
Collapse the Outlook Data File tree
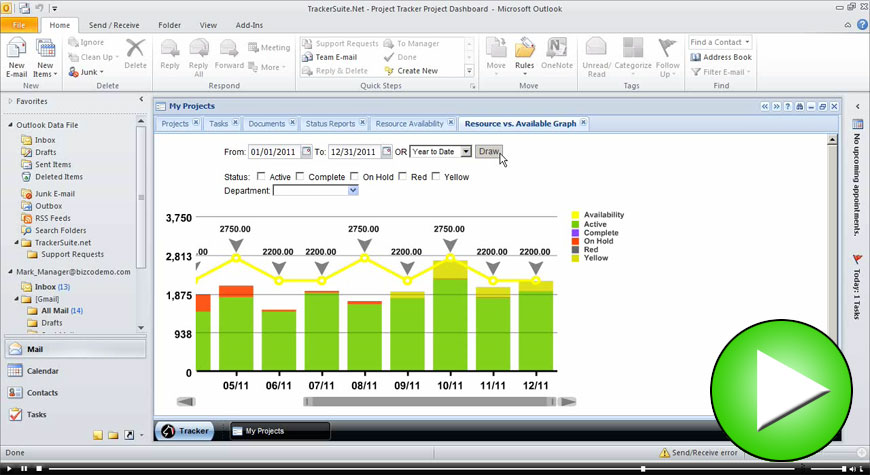coord(10,125)
